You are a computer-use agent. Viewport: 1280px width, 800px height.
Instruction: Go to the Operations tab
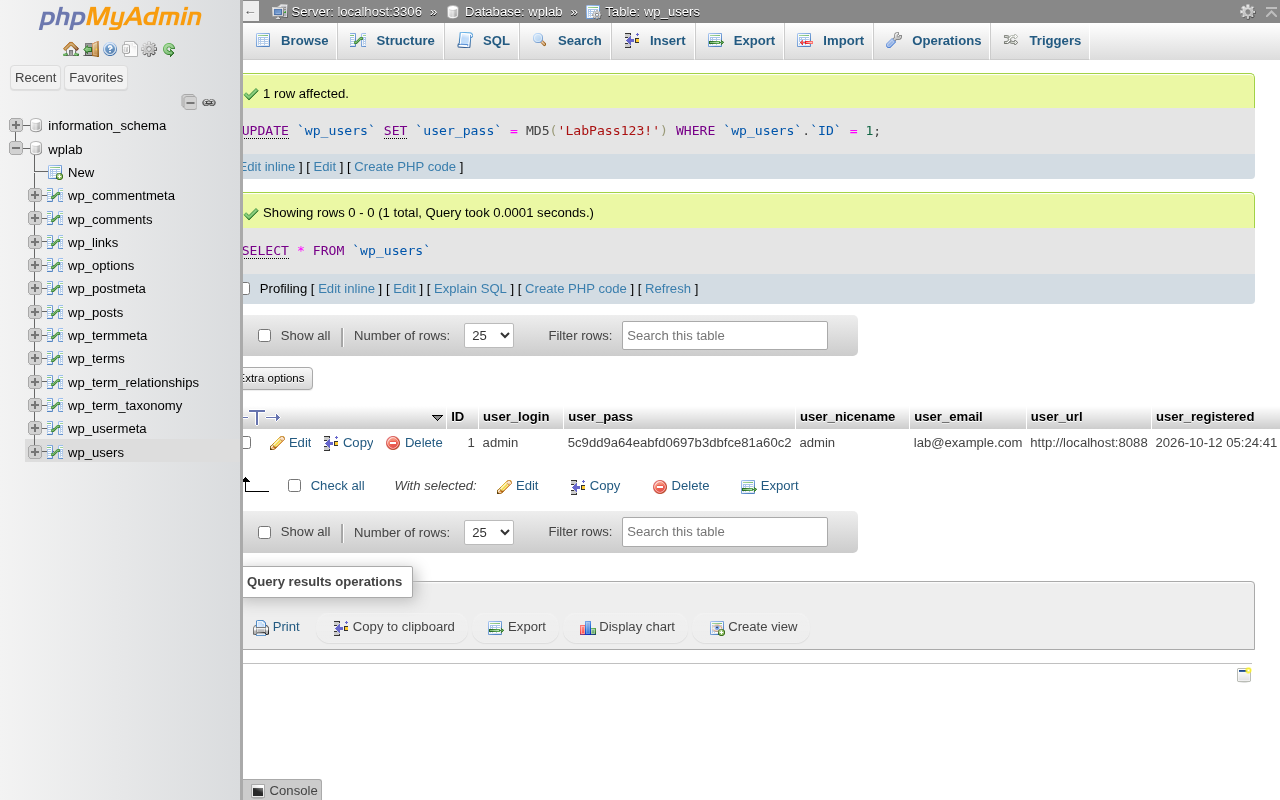click(933, 41)
